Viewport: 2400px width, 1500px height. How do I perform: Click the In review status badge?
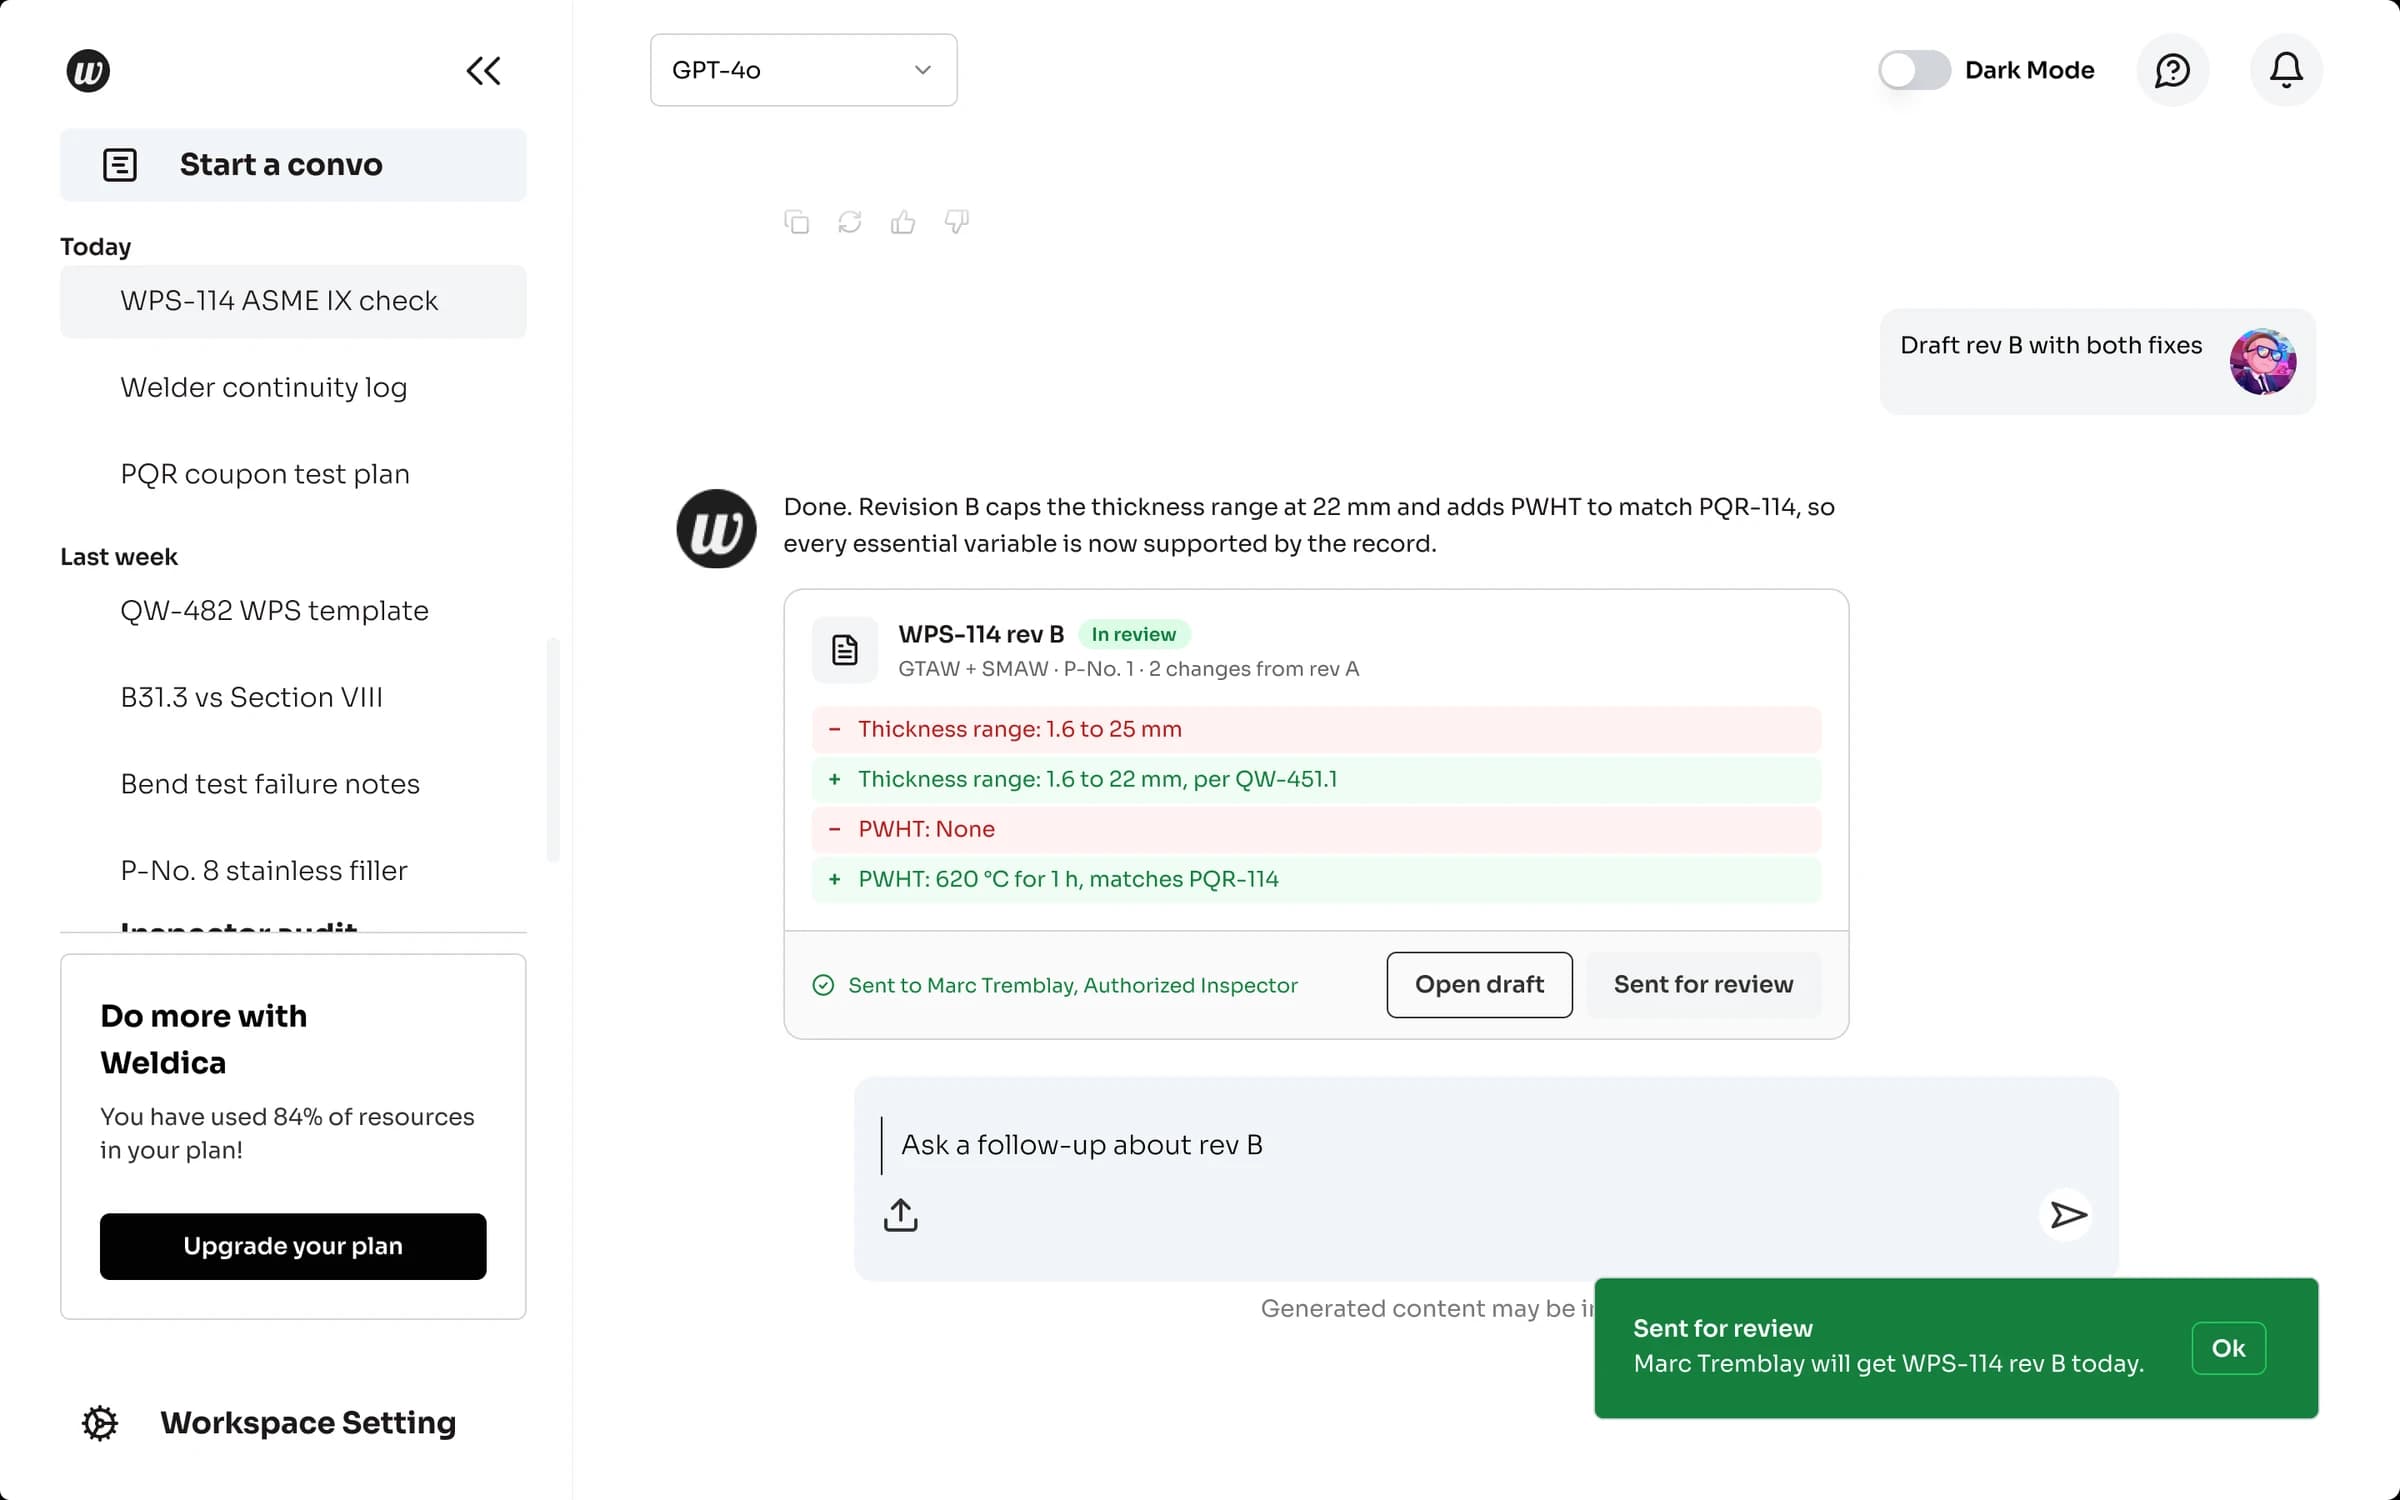[1133, 634]
